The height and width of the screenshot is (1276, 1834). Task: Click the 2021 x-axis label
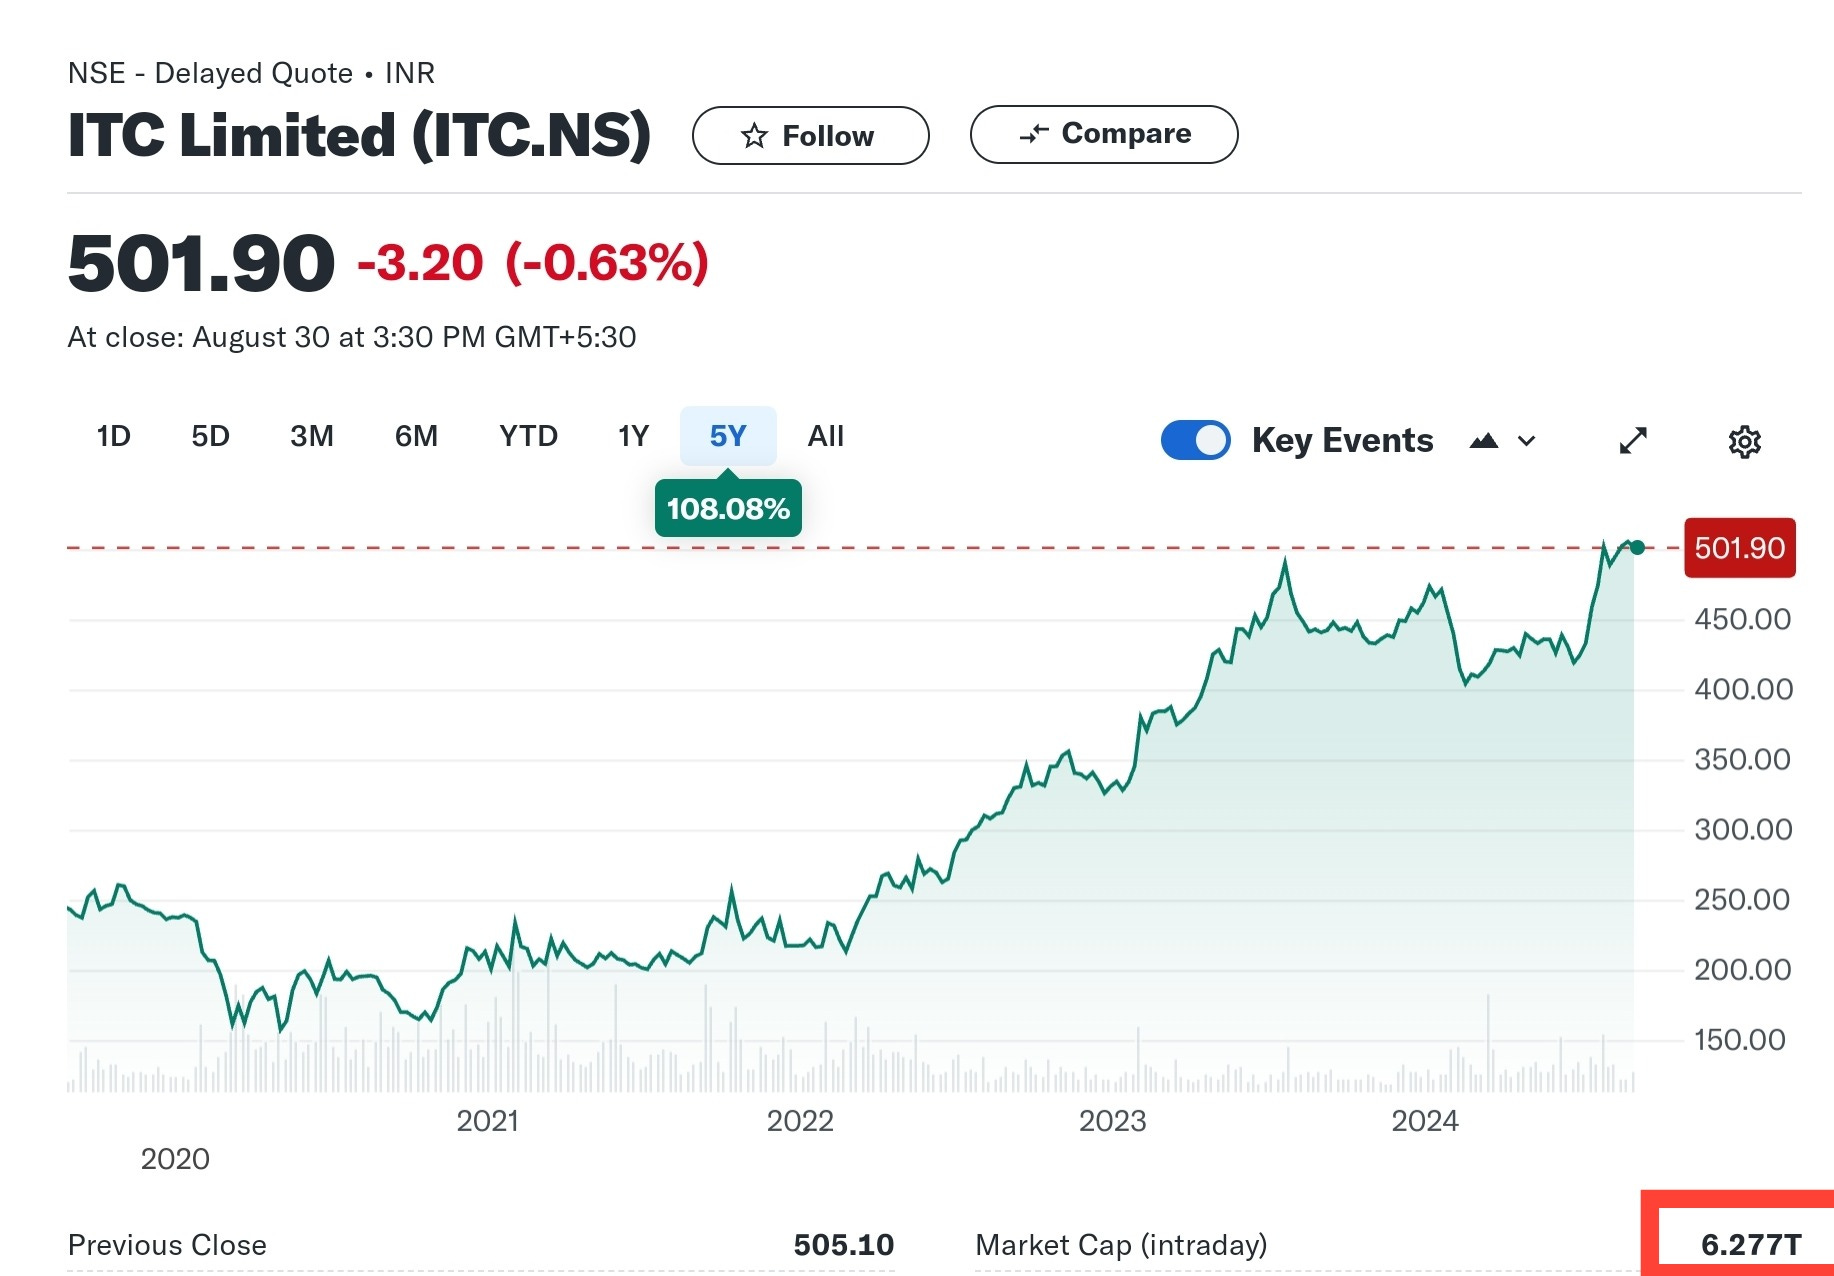488,1121
